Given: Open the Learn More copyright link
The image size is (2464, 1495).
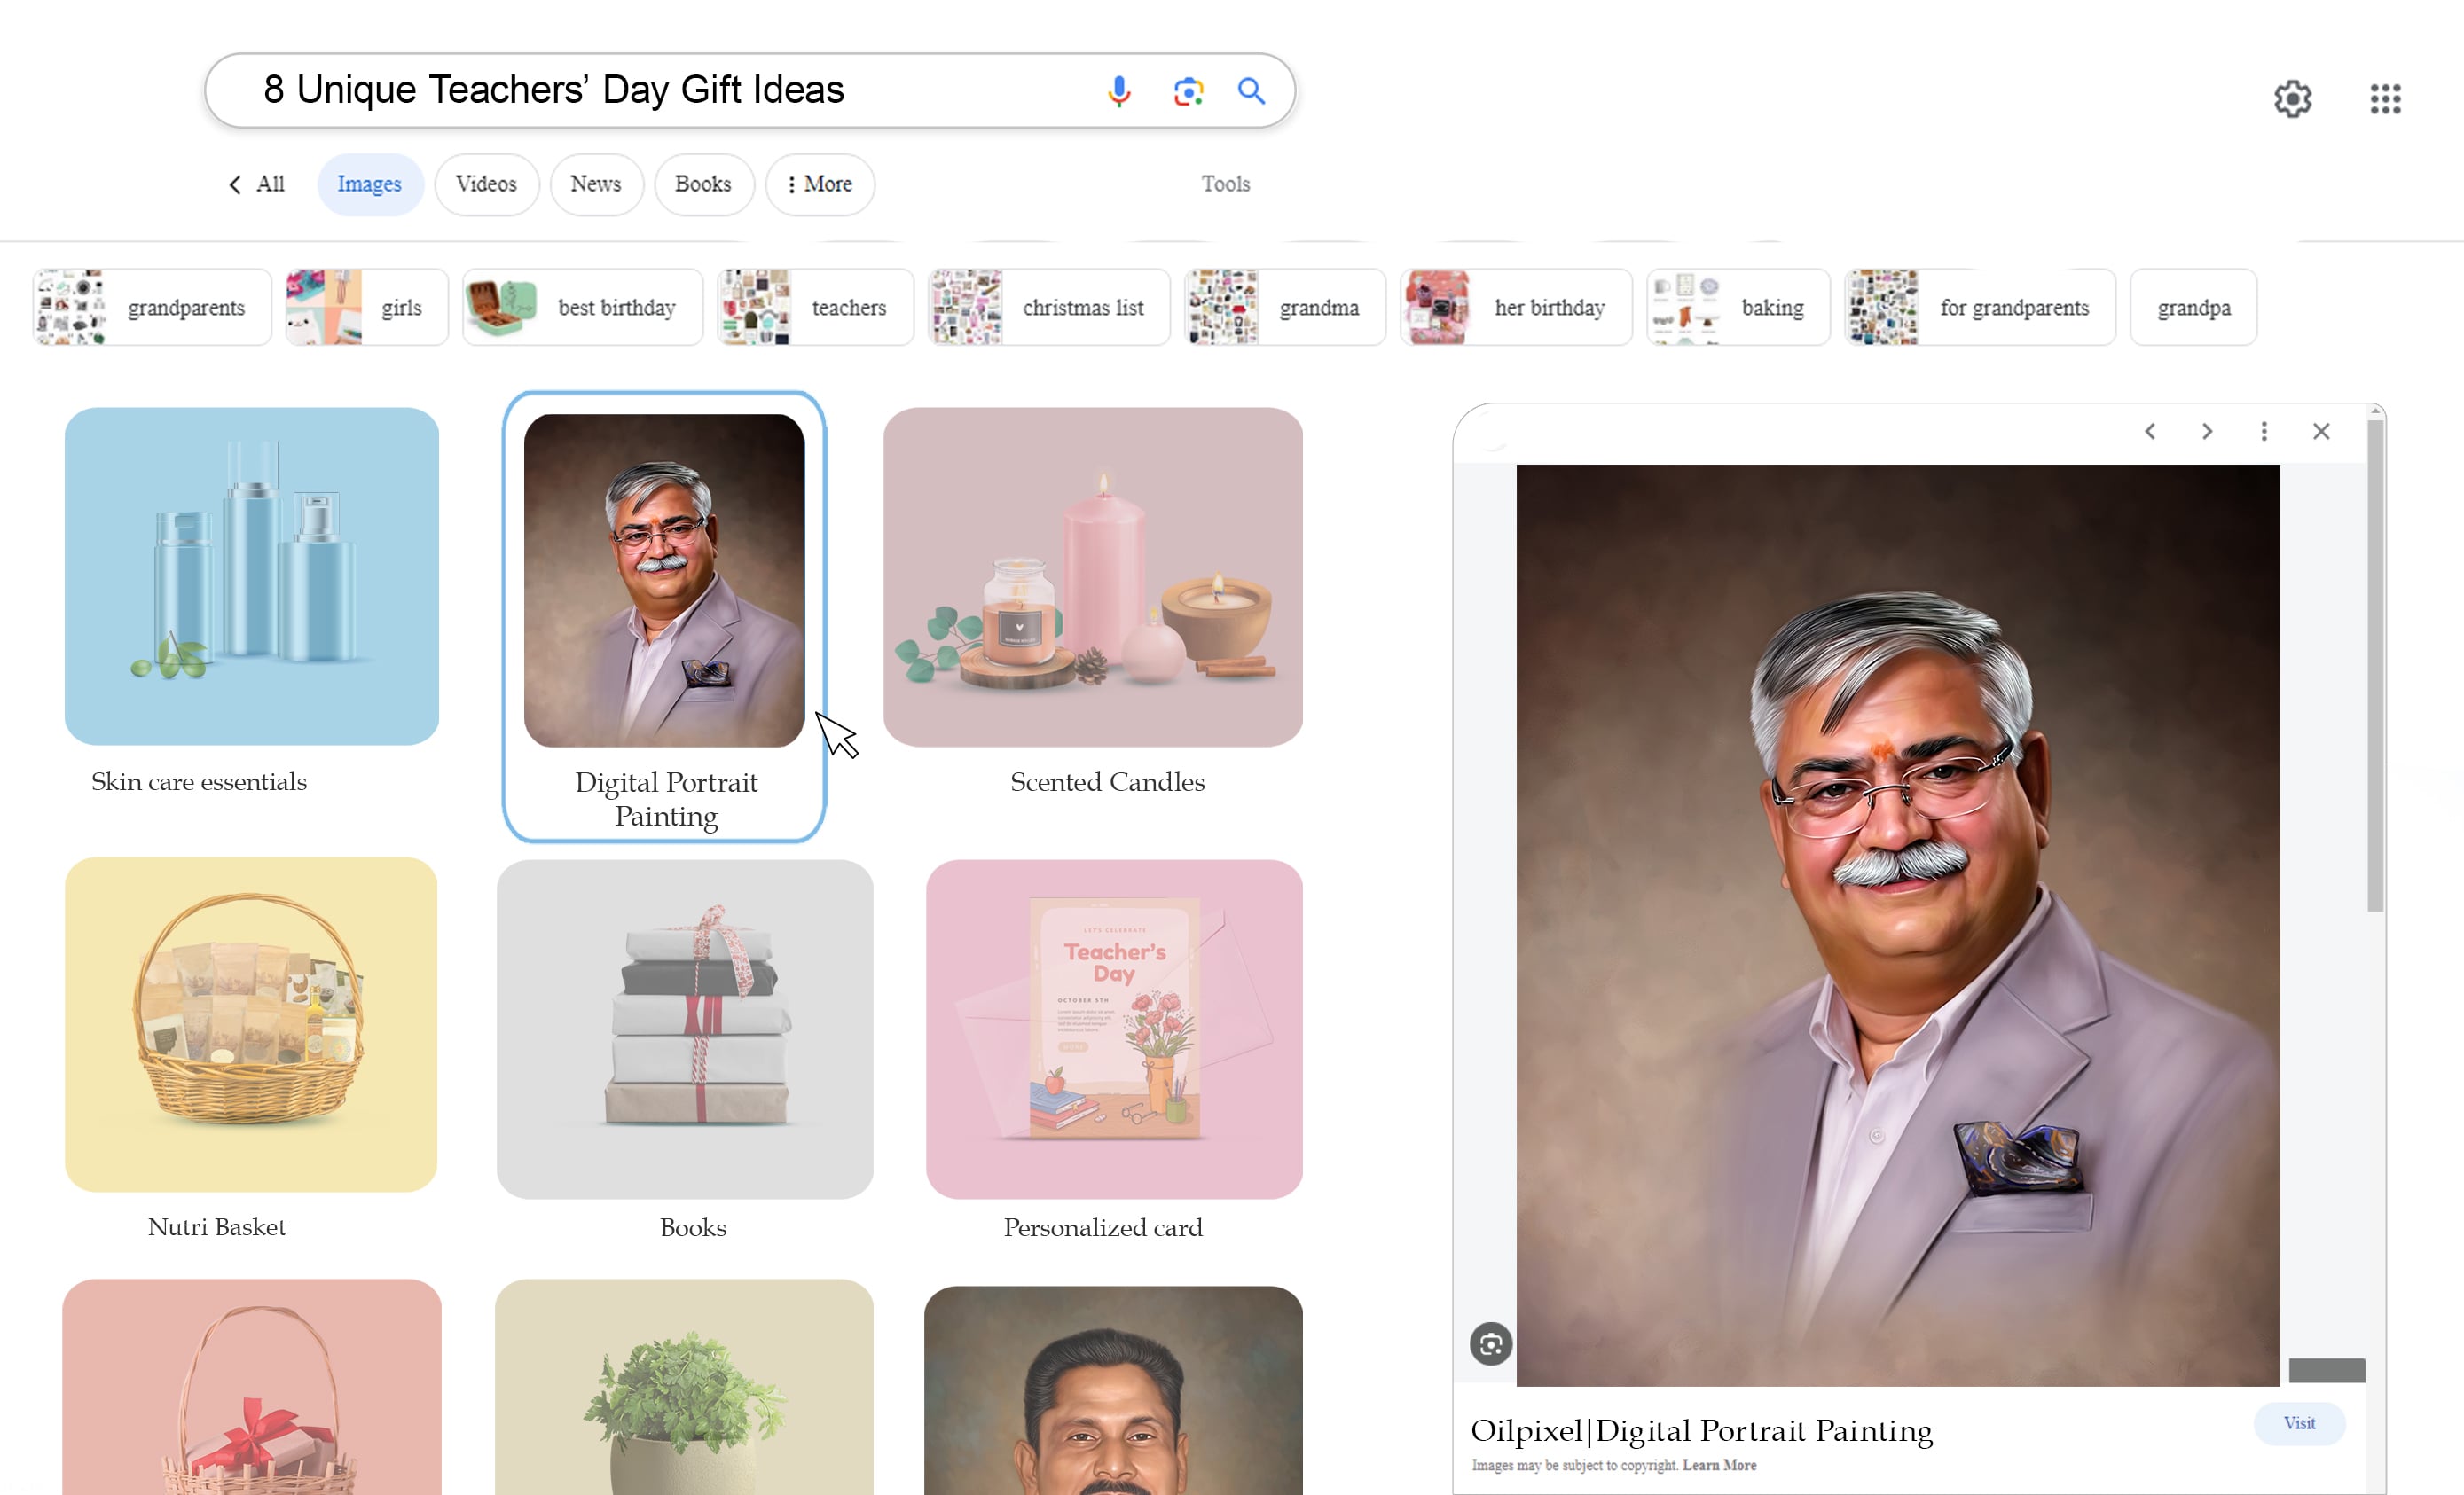Looking at the screenshot, I should click(x=1719, y=1465).
